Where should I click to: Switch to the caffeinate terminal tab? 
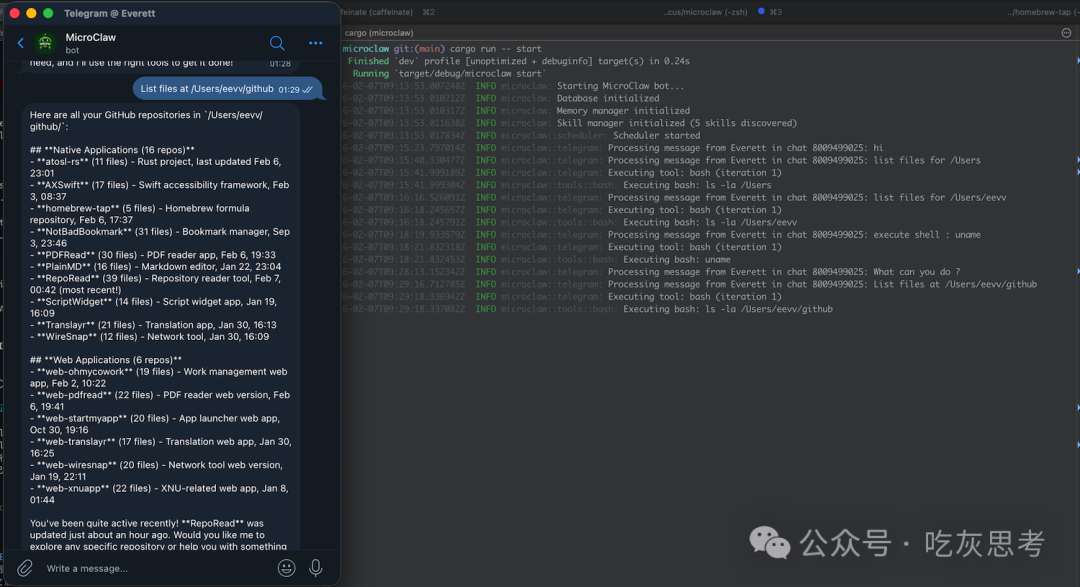[x=387, y=12]
